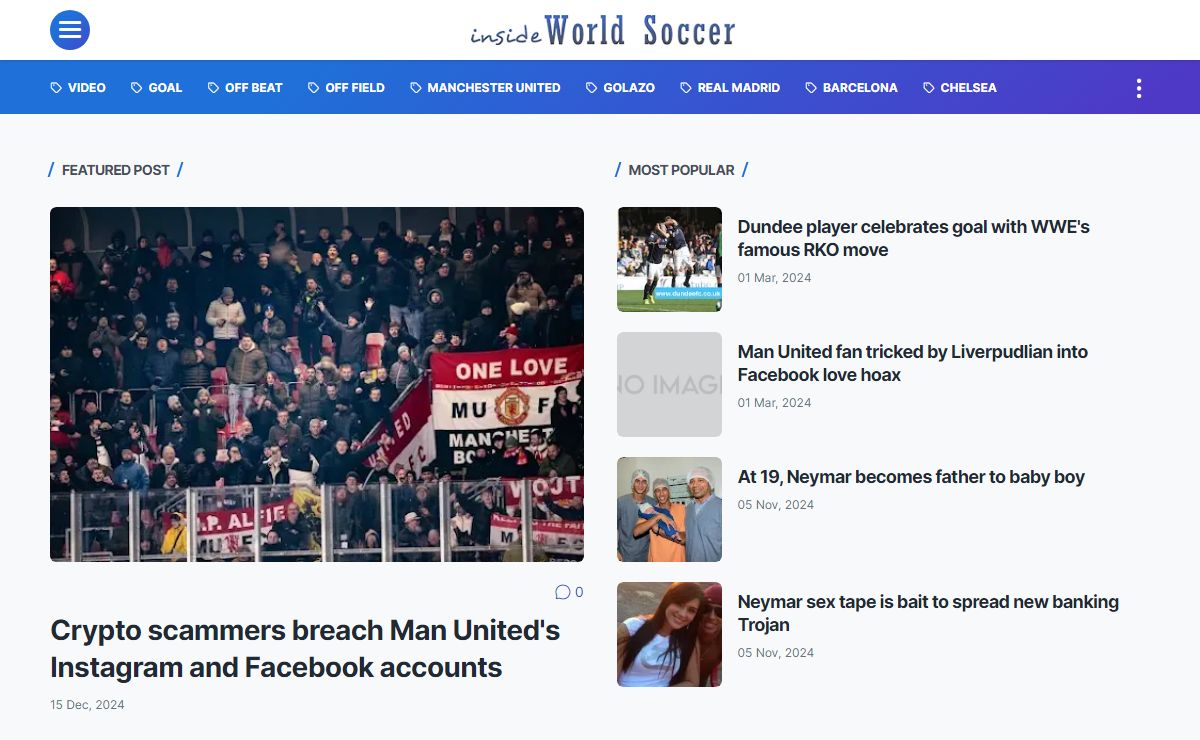Click the featured Man United fans photo

[x=317, y=384]
